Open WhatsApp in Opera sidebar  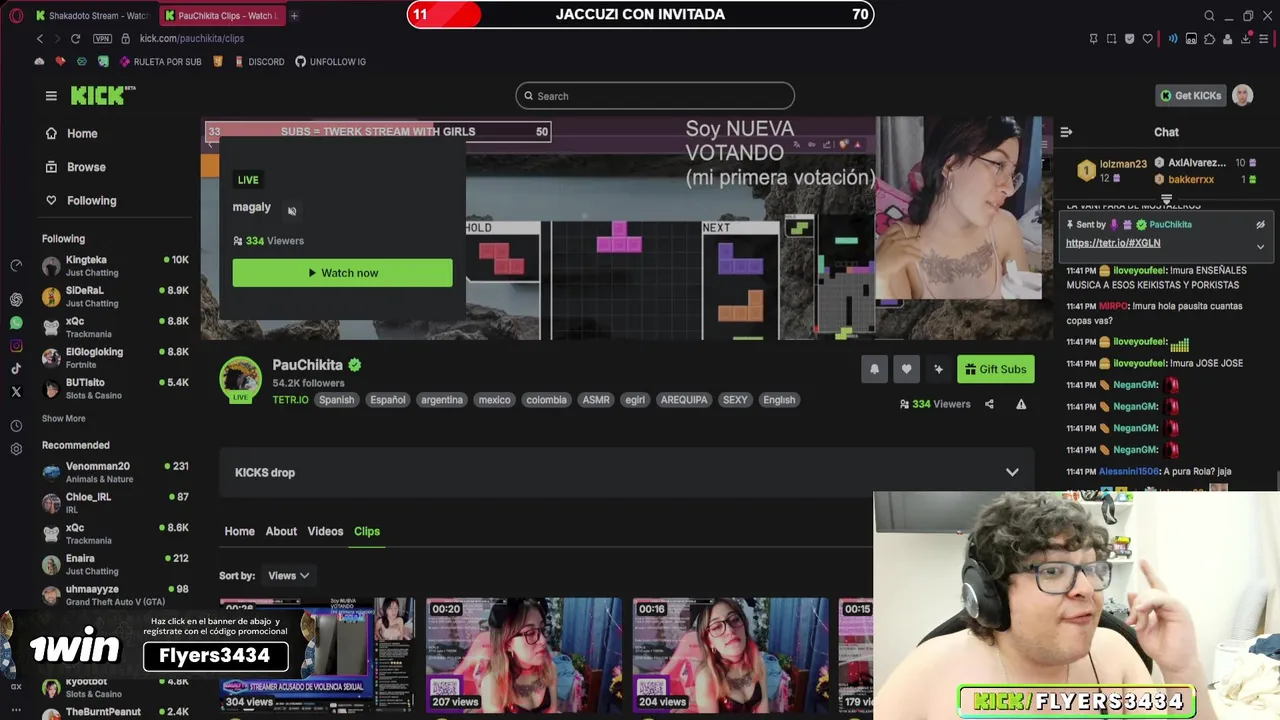16,323
